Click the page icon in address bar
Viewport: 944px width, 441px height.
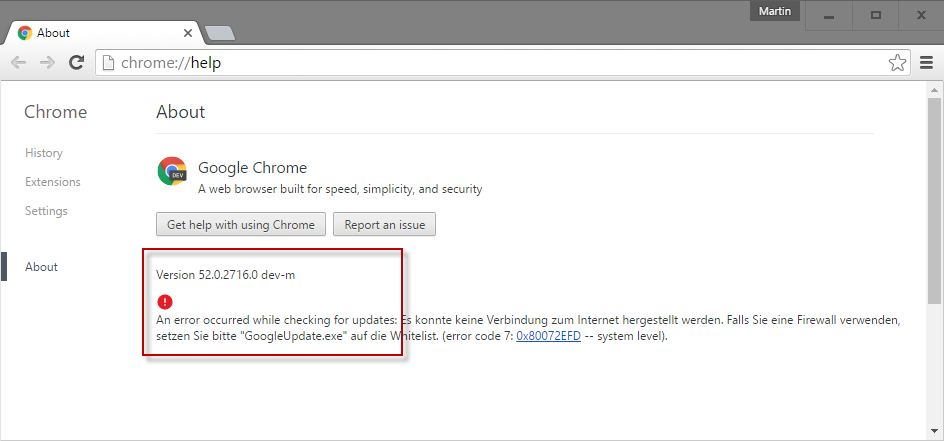pyautogui.click(x=108, y=63)
